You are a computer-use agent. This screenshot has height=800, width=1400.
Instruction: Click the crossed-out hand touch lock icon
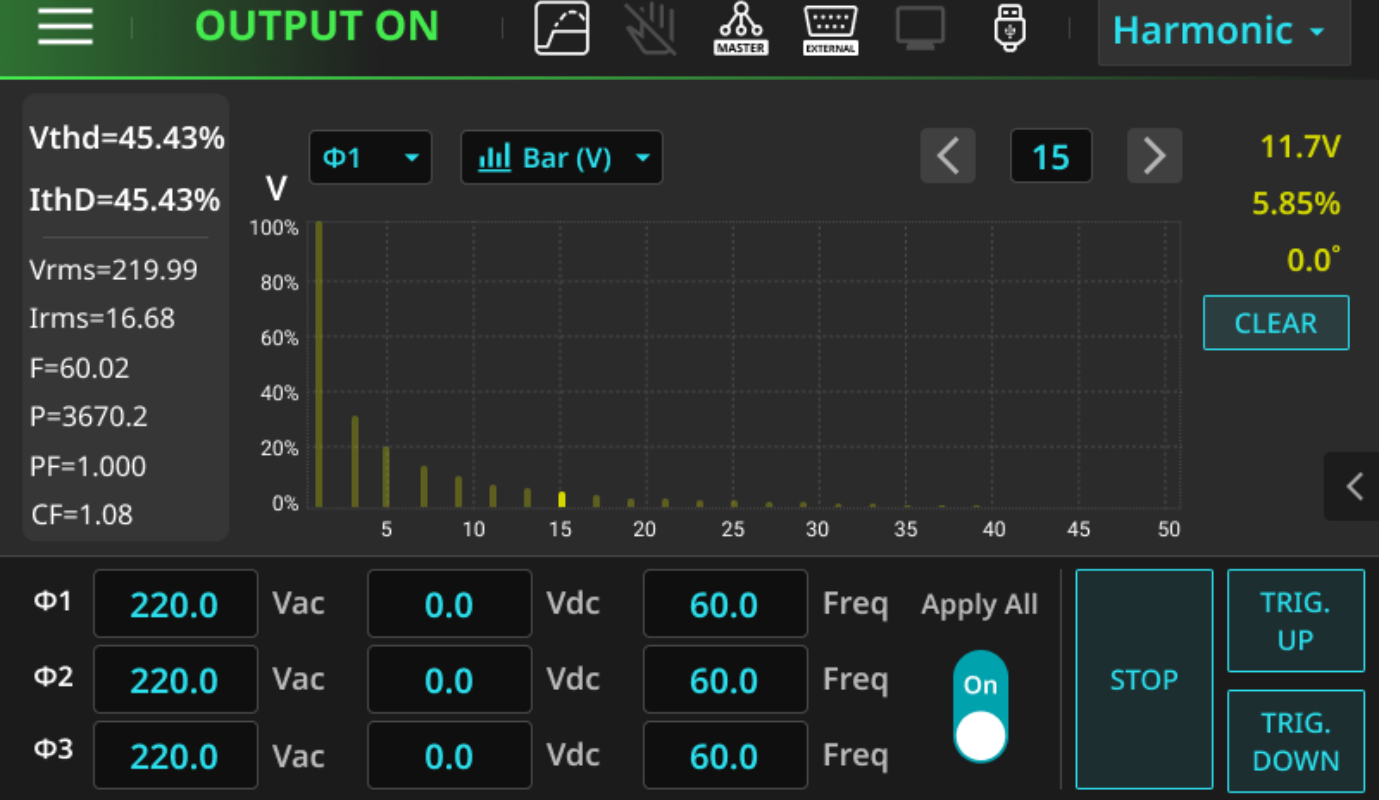(651, 28)
